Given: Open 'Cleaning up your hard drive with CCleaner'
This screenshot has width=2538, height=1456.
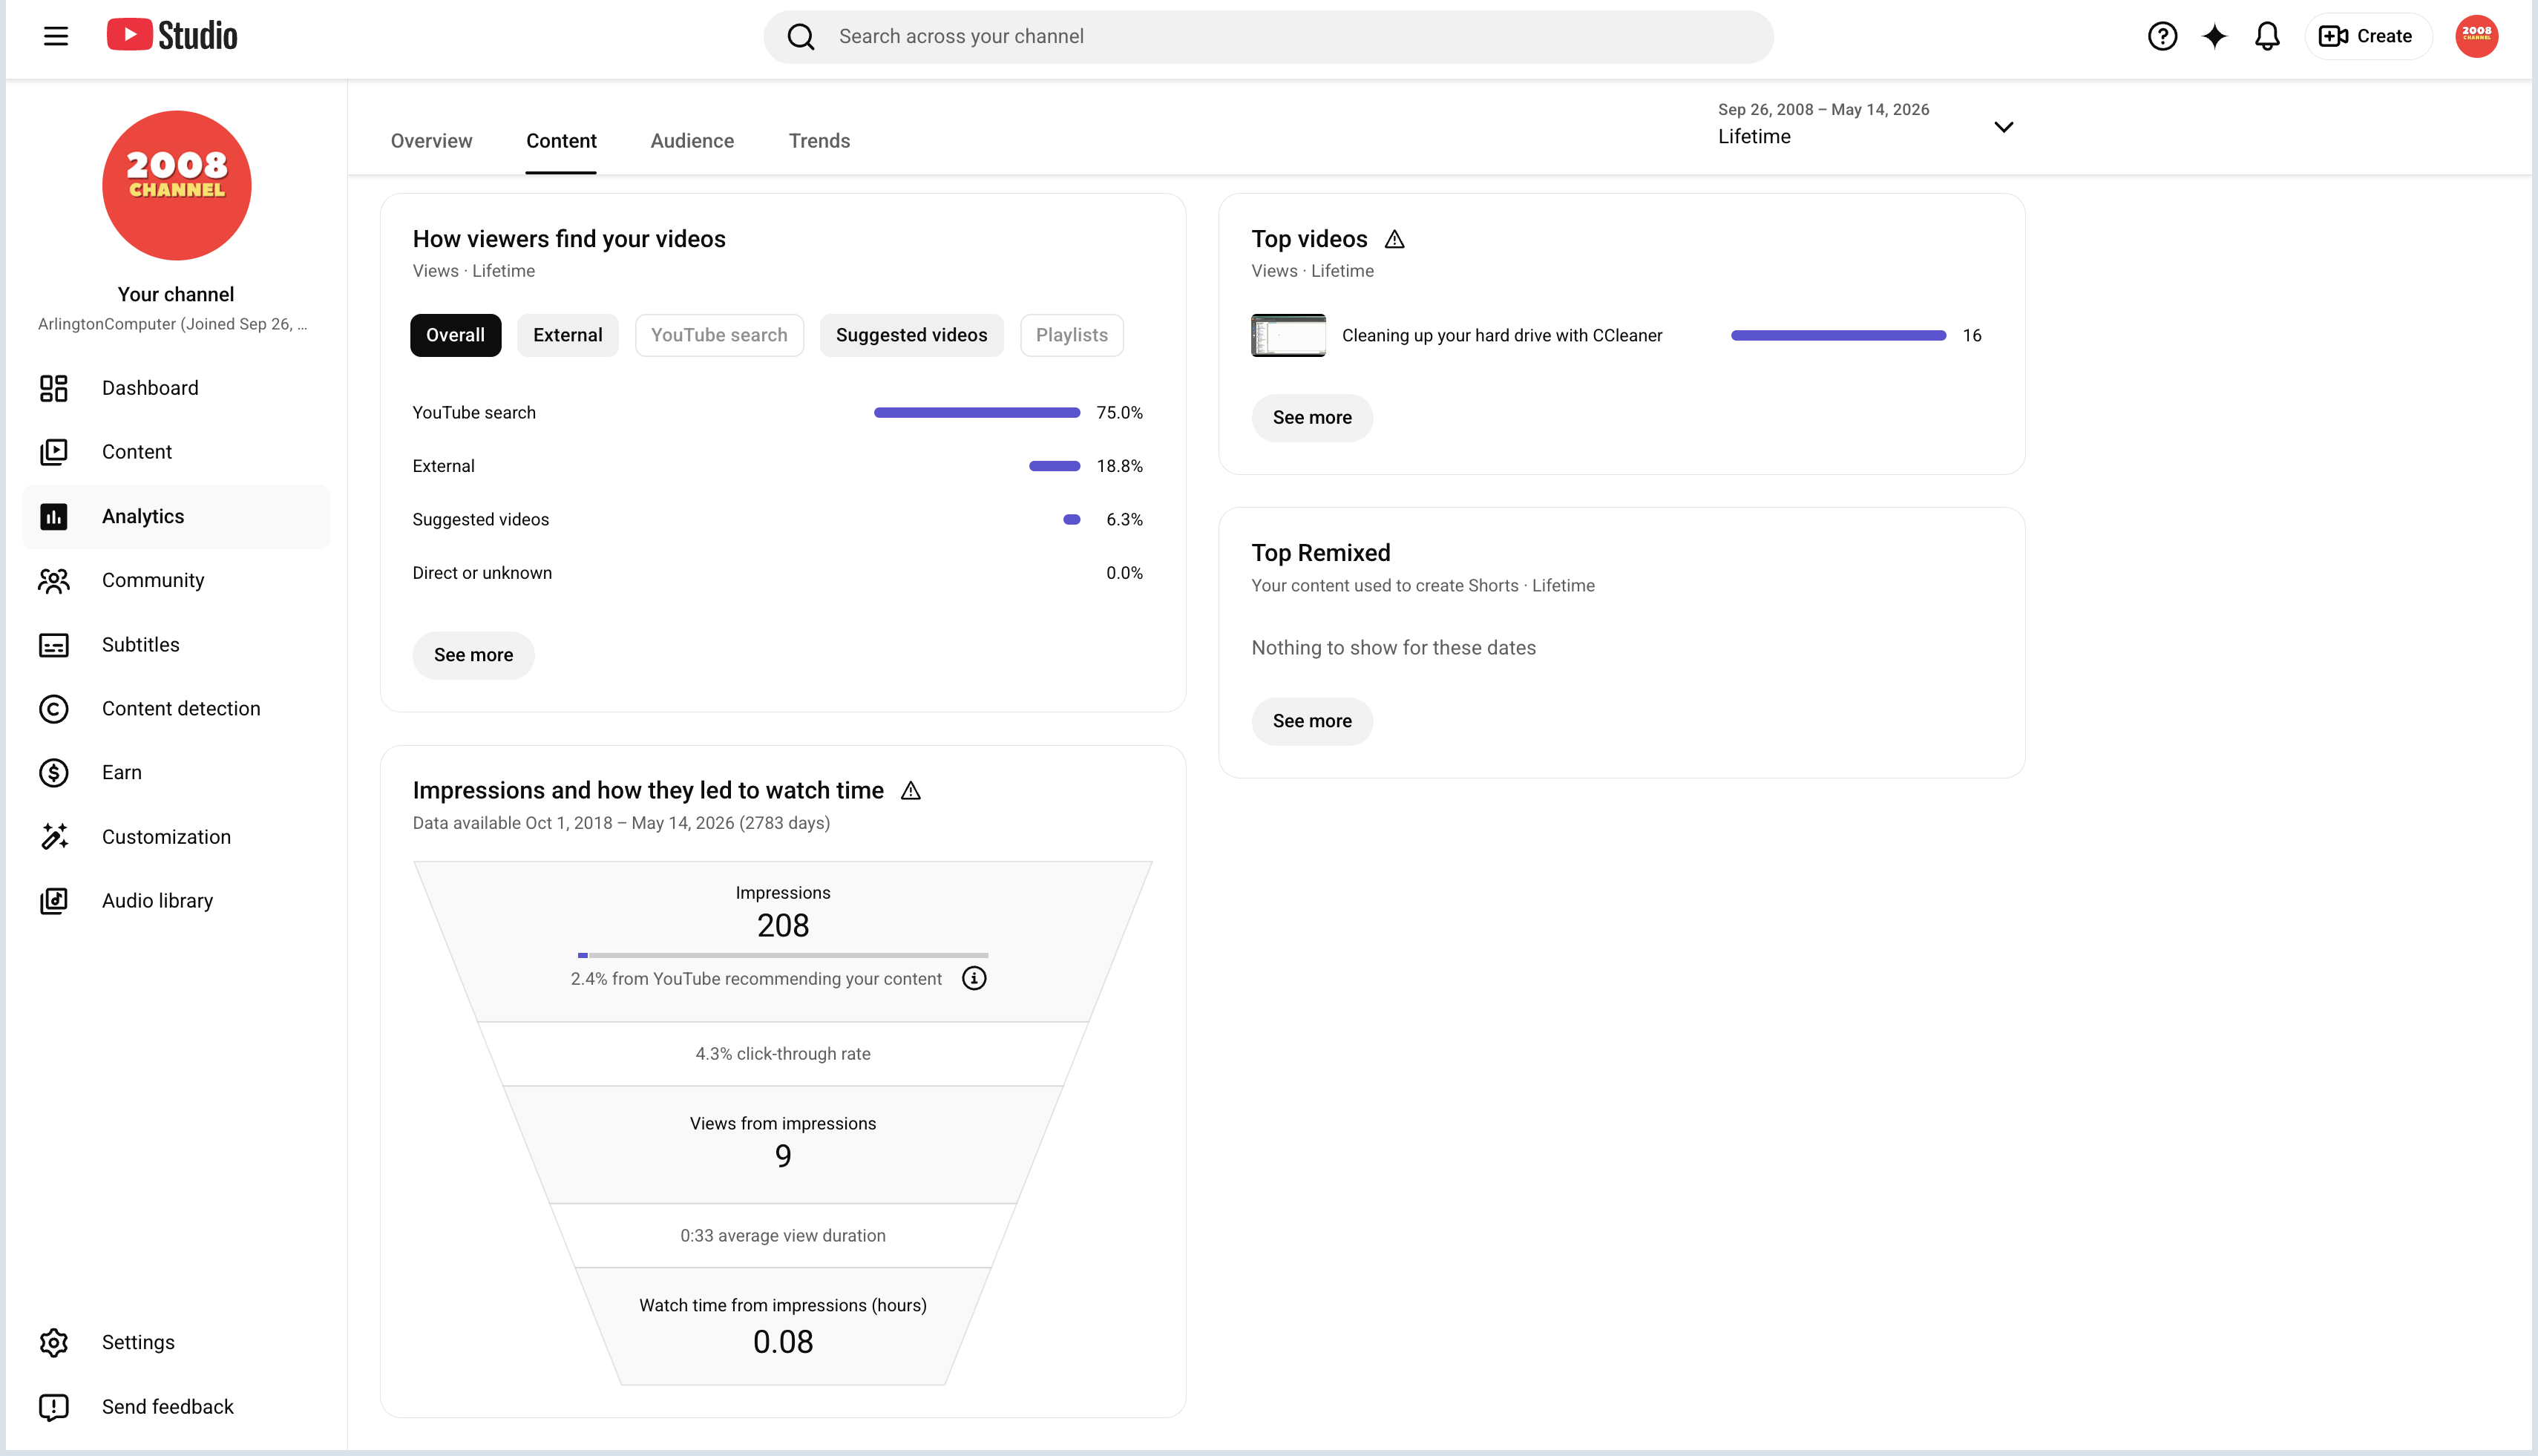Looking at the screenshot, I should click(x=1502, y=336).
